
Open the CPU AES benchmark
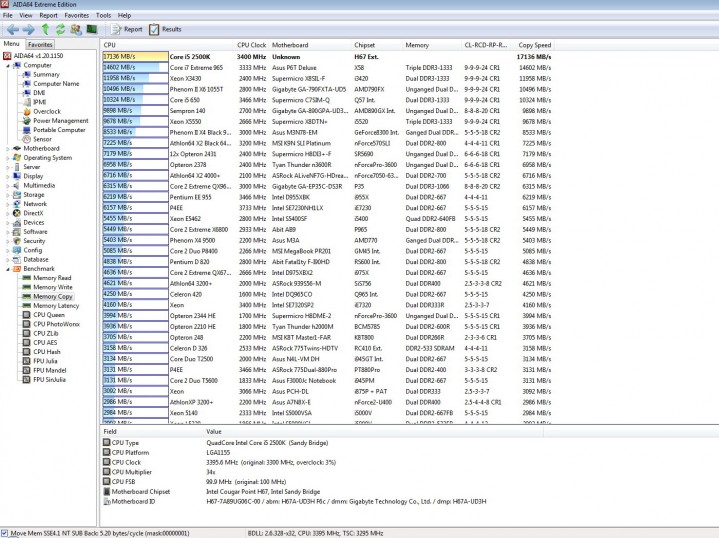click(40, 343)
